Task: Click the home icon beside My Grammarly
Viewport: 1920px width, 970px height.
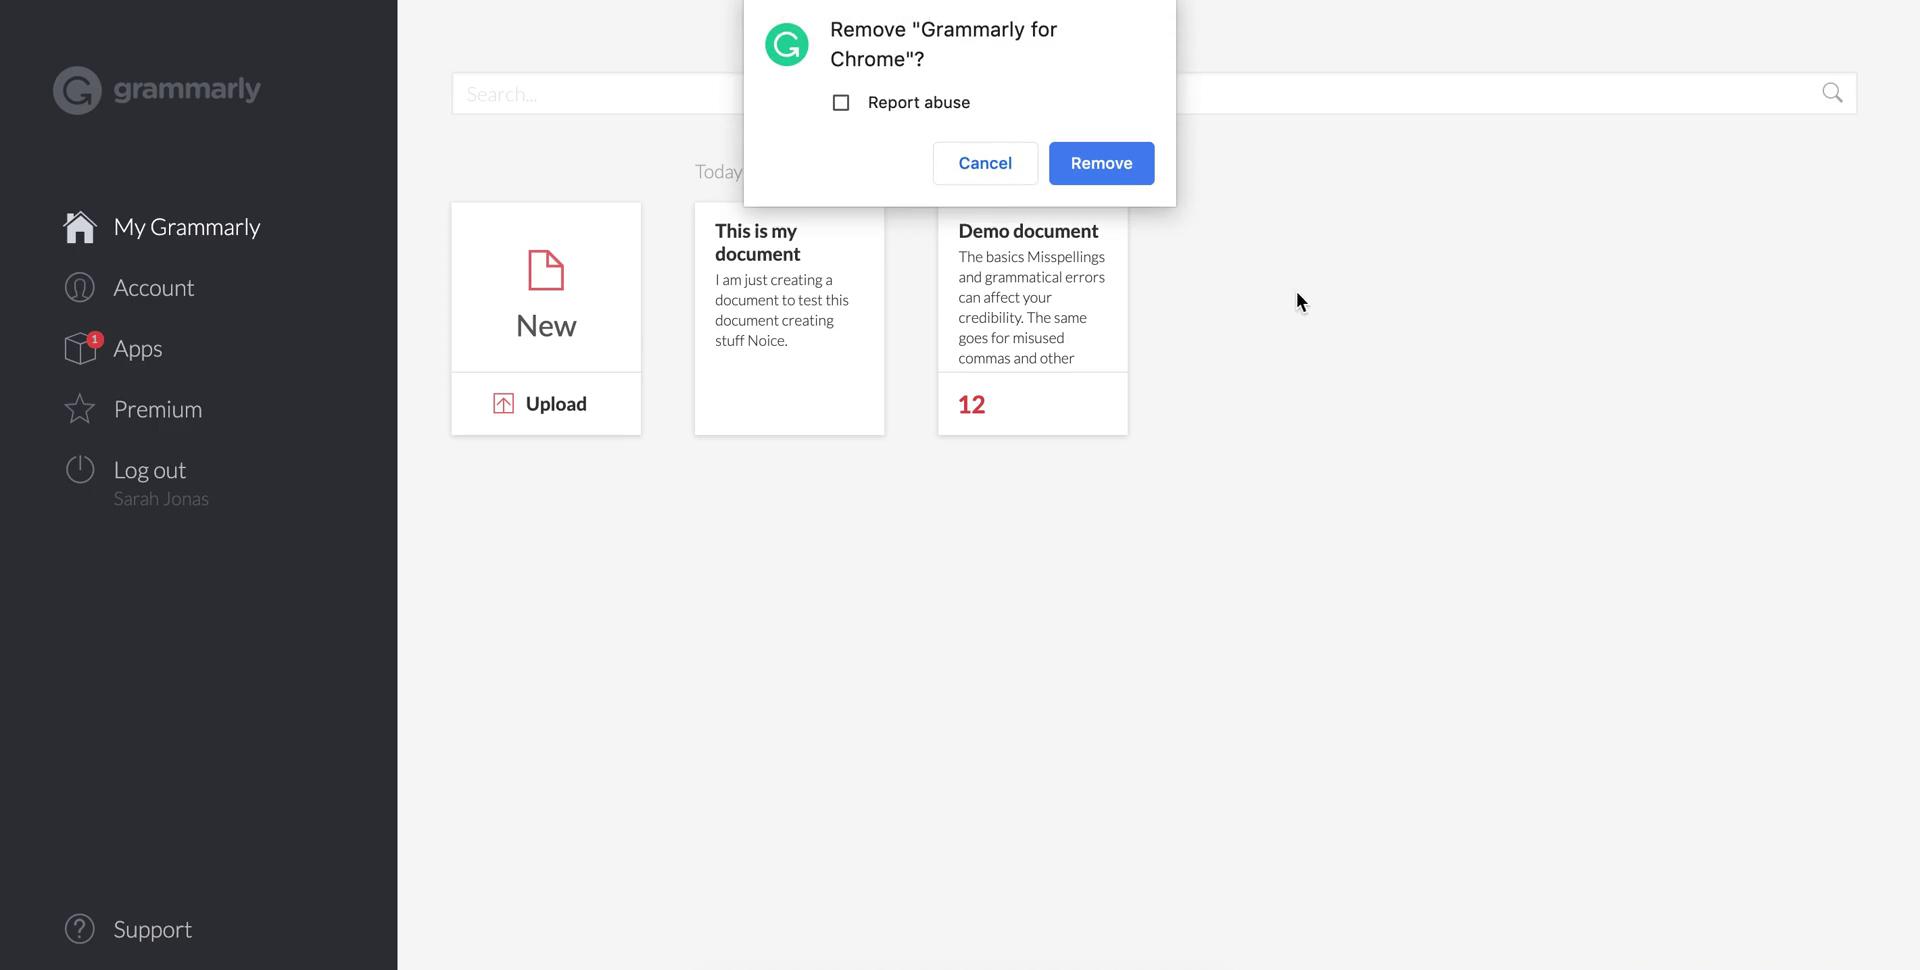Action: 80,227
